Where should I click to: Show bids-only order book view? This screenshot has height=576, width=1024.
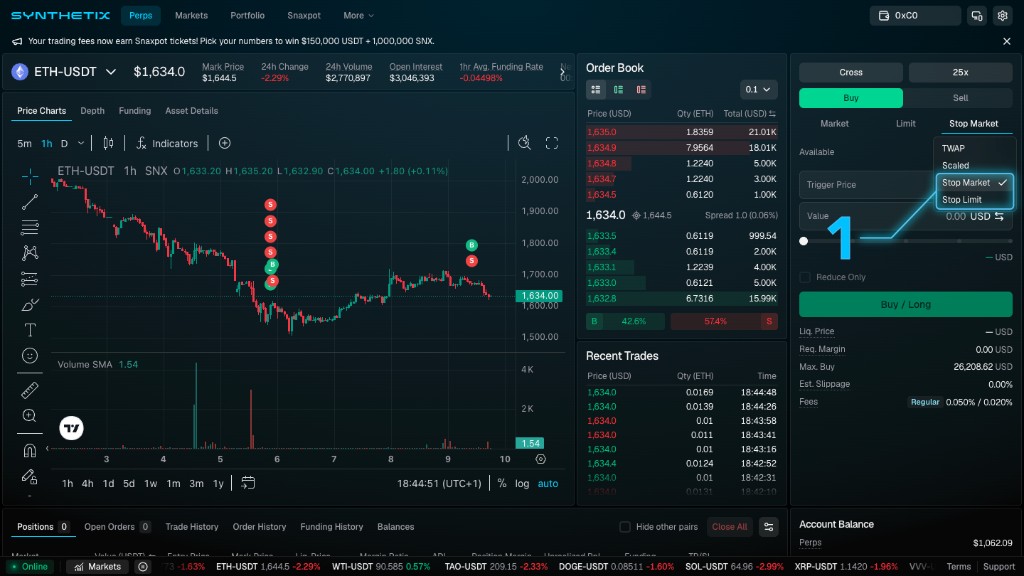tap(618, 89)
